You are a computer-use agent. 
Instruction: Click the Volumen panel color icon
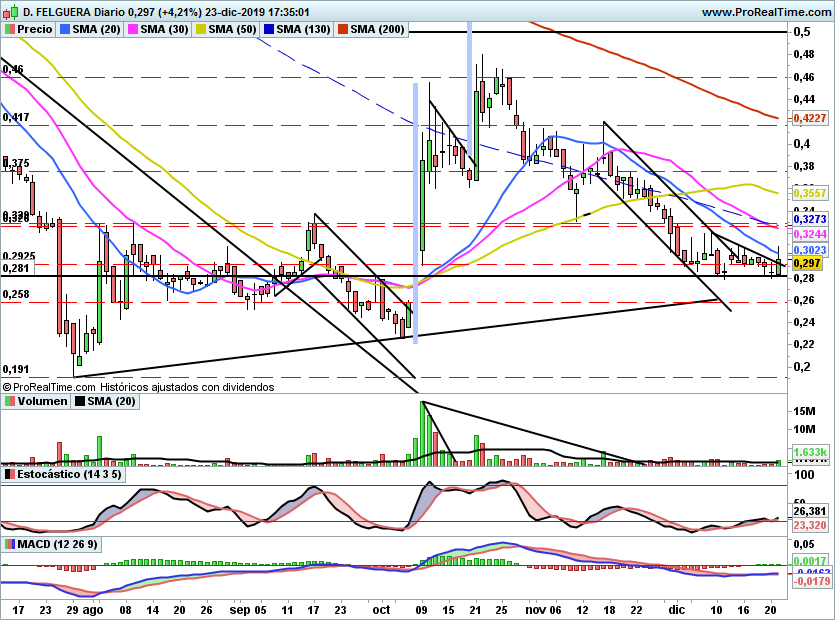[x=10, y=401]
